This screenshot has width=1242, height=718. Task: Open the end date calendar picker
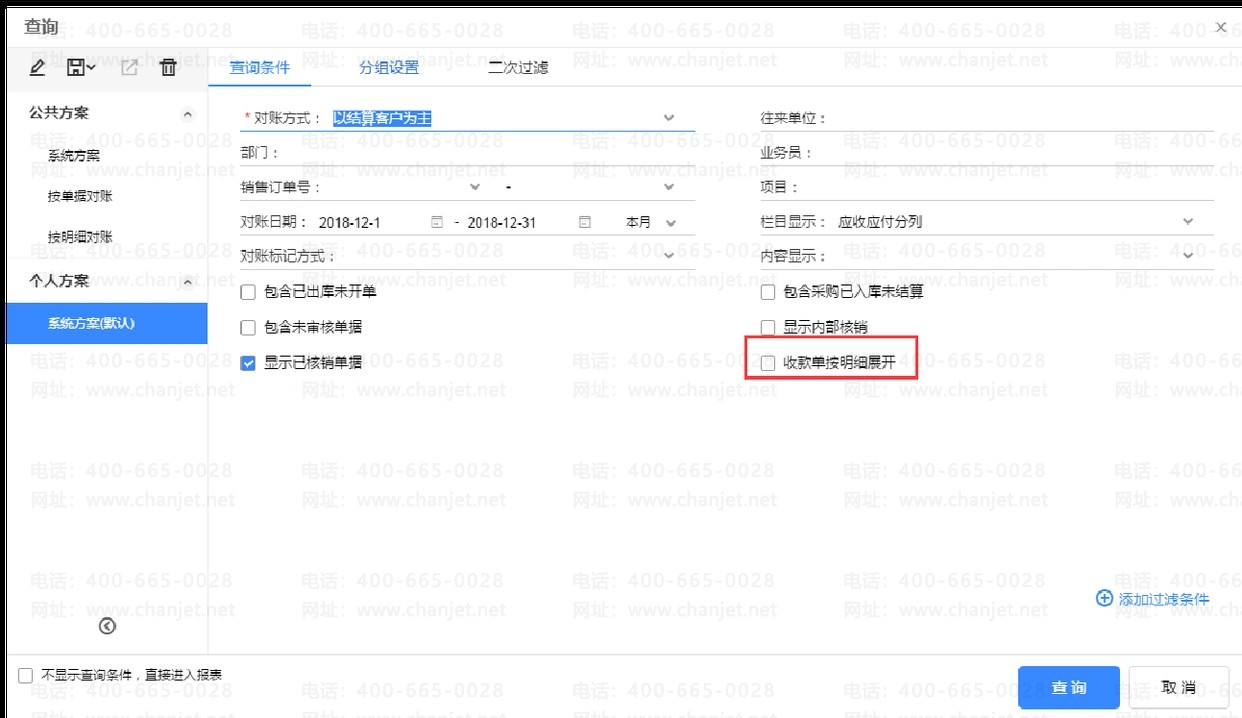[x=585, y=222]
